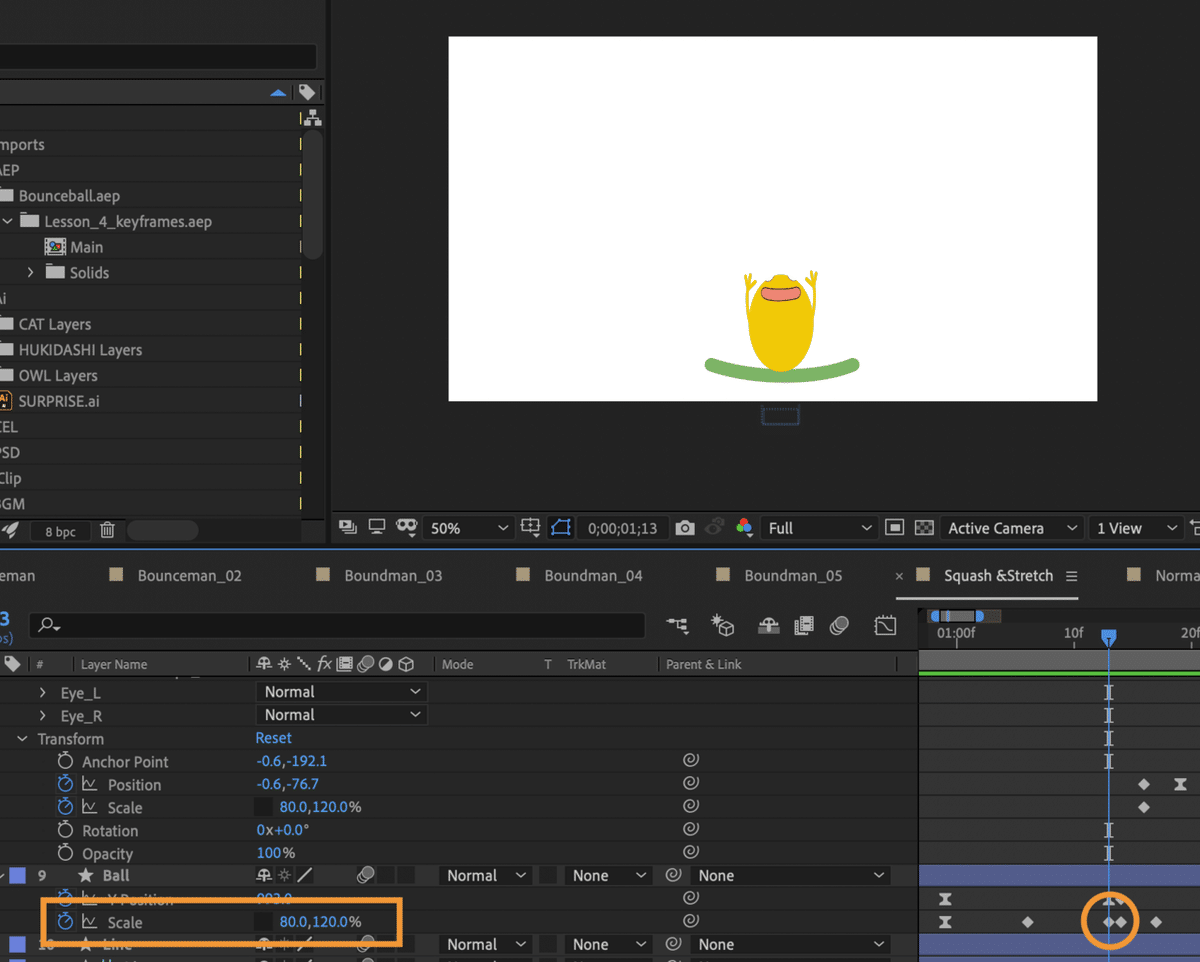Enable Draft 3D in timeline
This screenshot has height=962, width=1200.
pyautogui.click(x=722, y=626)
